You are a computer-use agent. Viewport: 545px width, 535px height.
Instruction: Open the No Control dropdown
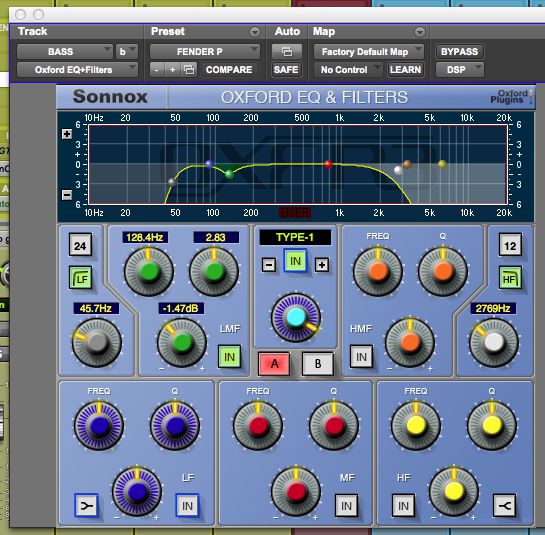tap(348, 70)
